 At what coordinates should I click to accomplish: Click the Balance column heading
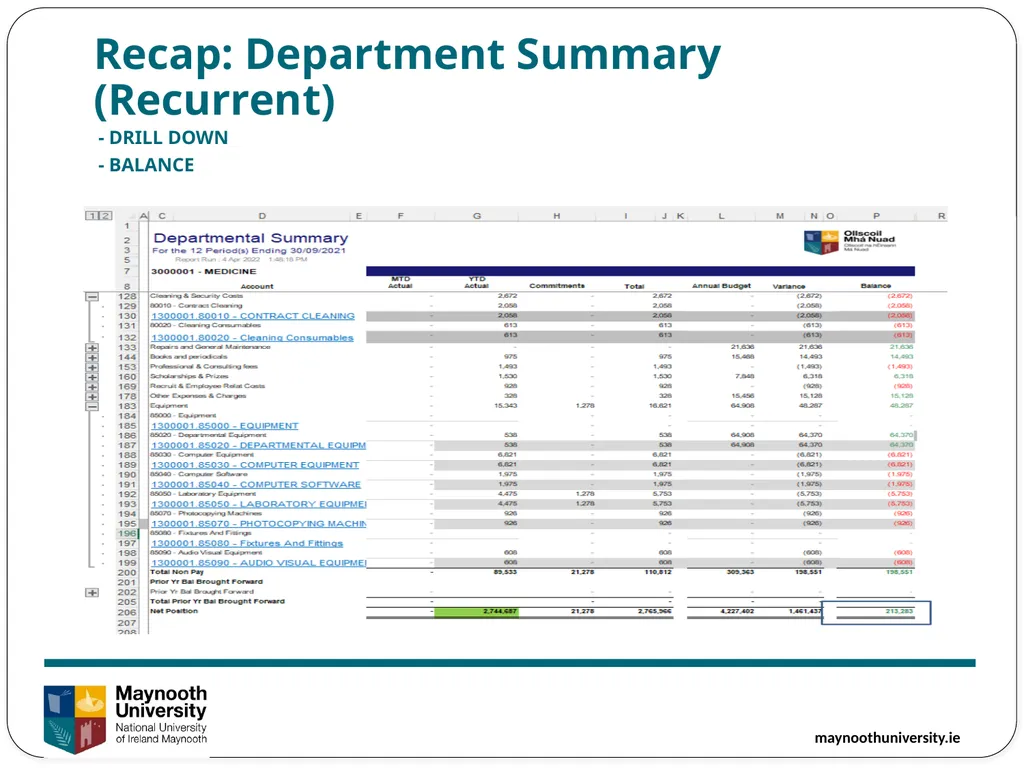[876, 286]
